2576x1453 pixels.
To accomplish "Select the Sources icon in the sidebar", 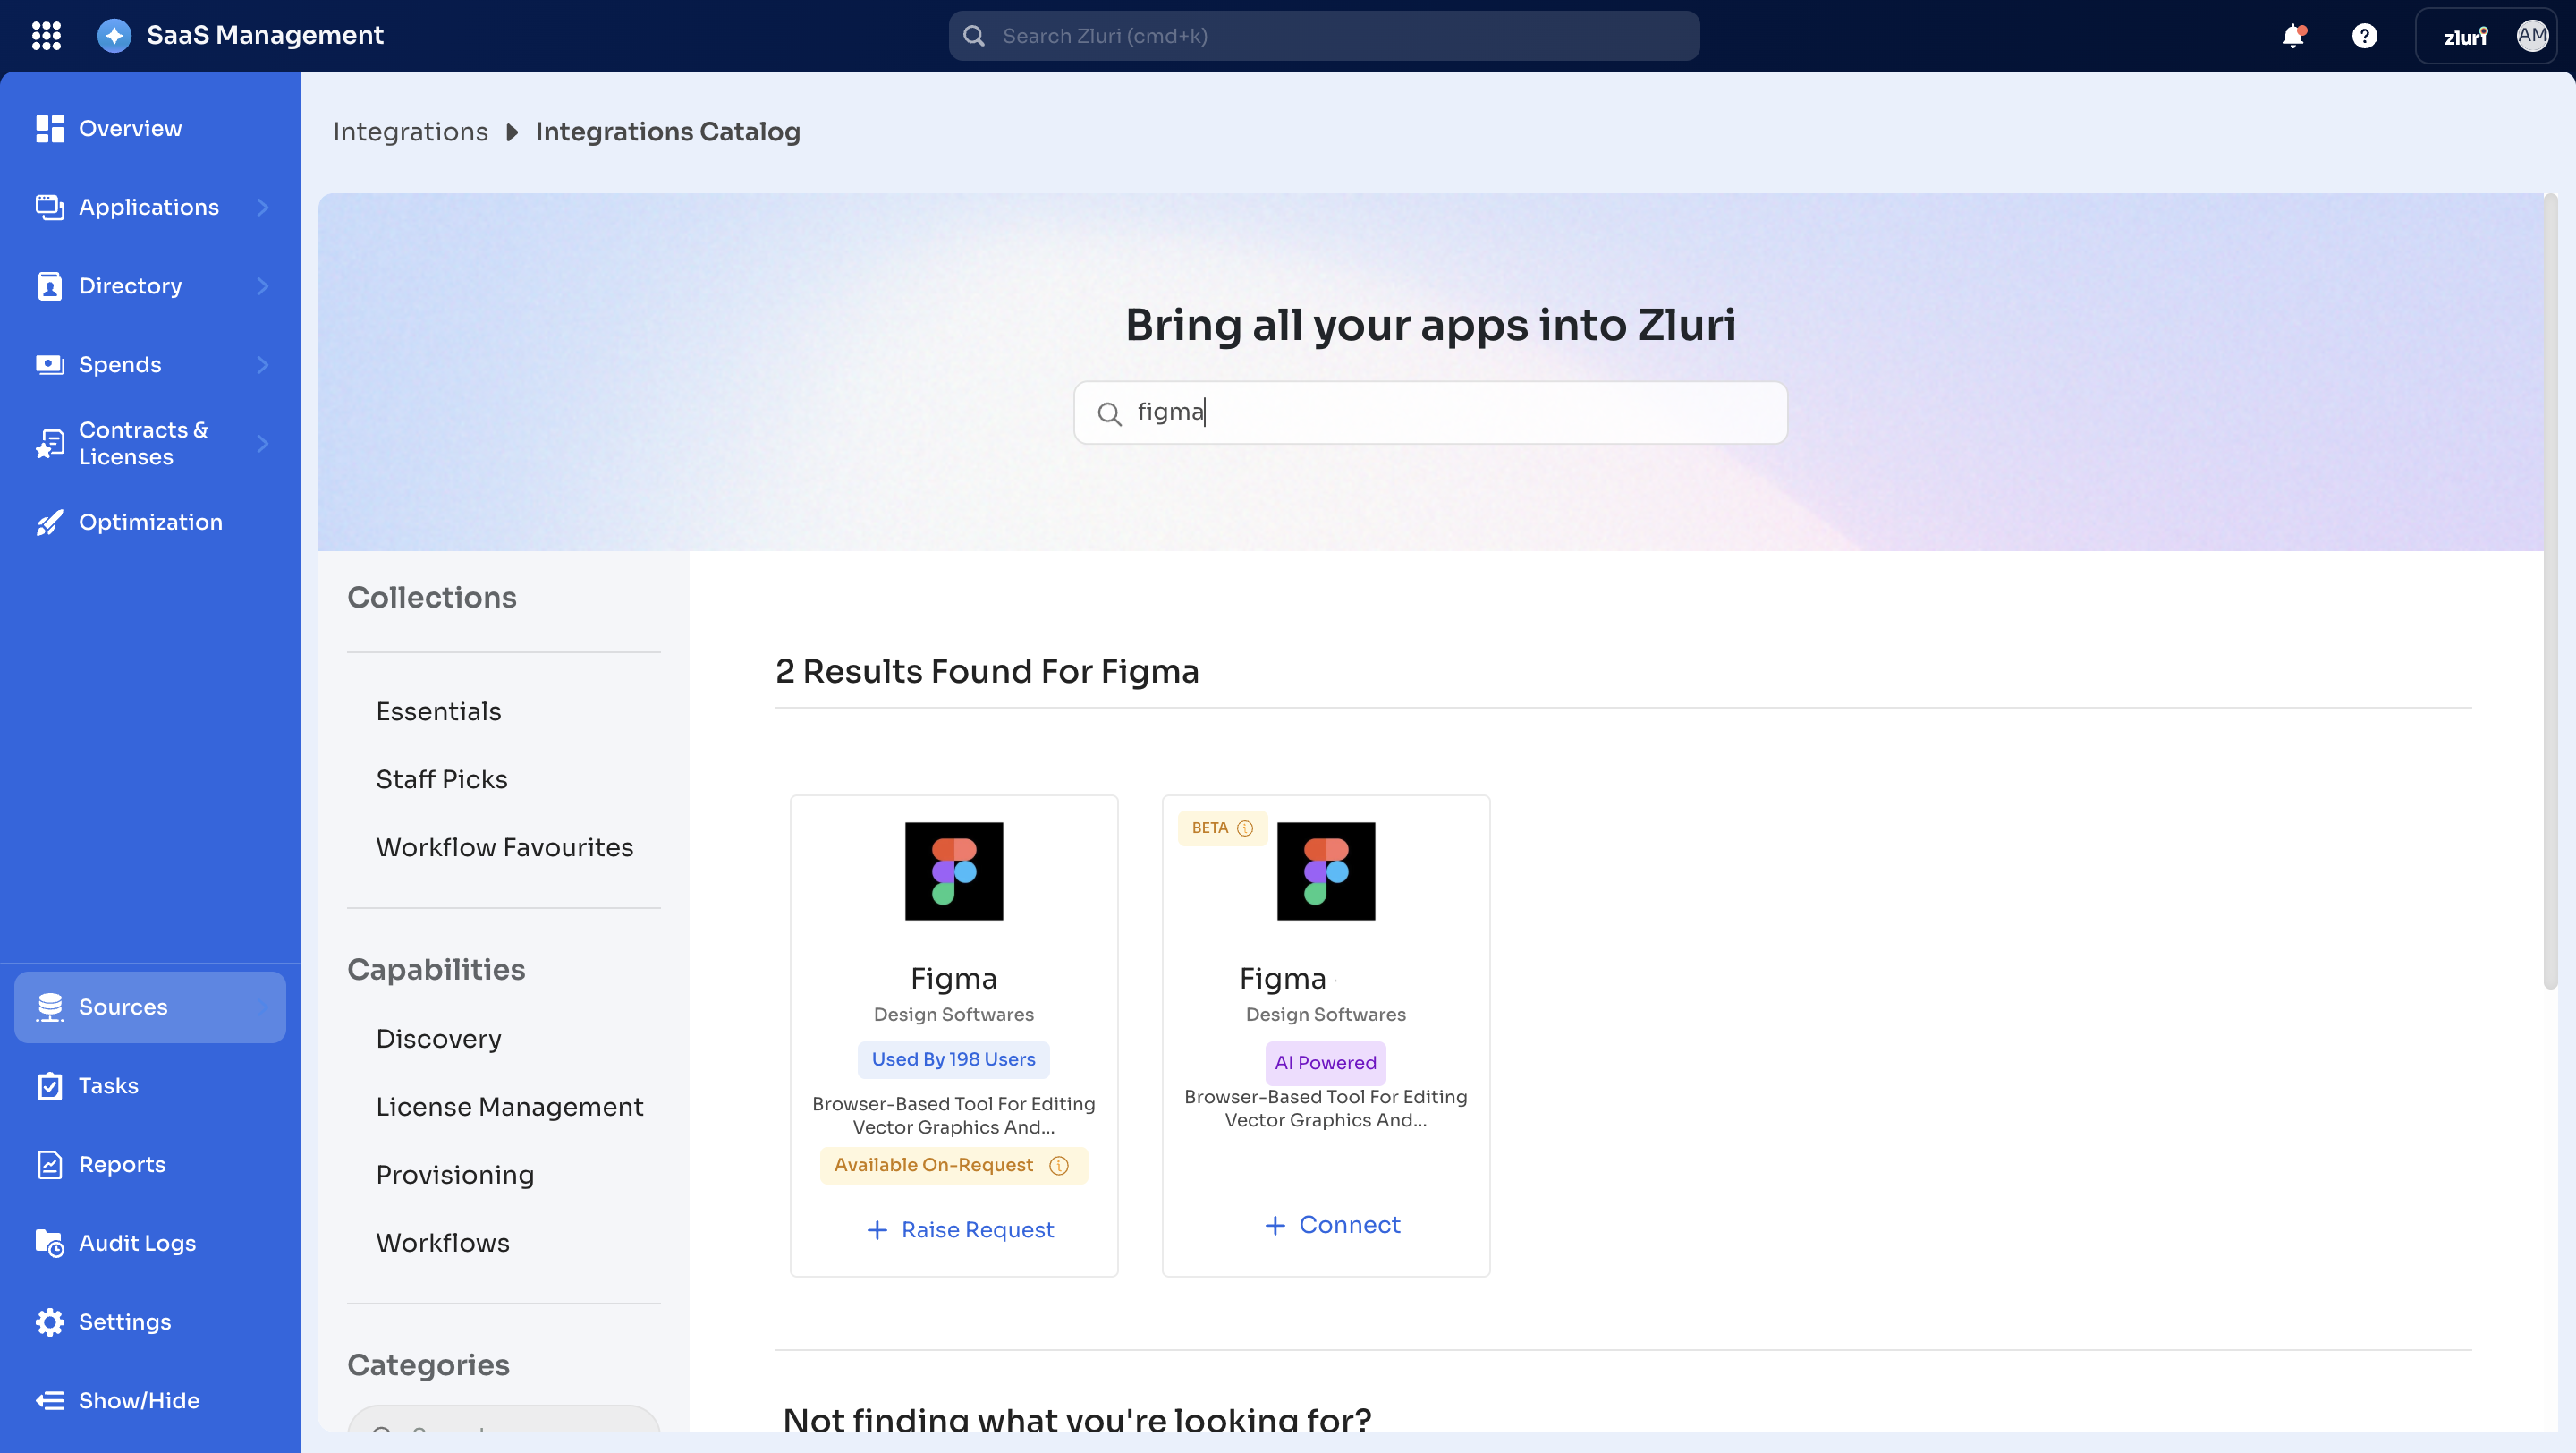I will click(50, 1006).
